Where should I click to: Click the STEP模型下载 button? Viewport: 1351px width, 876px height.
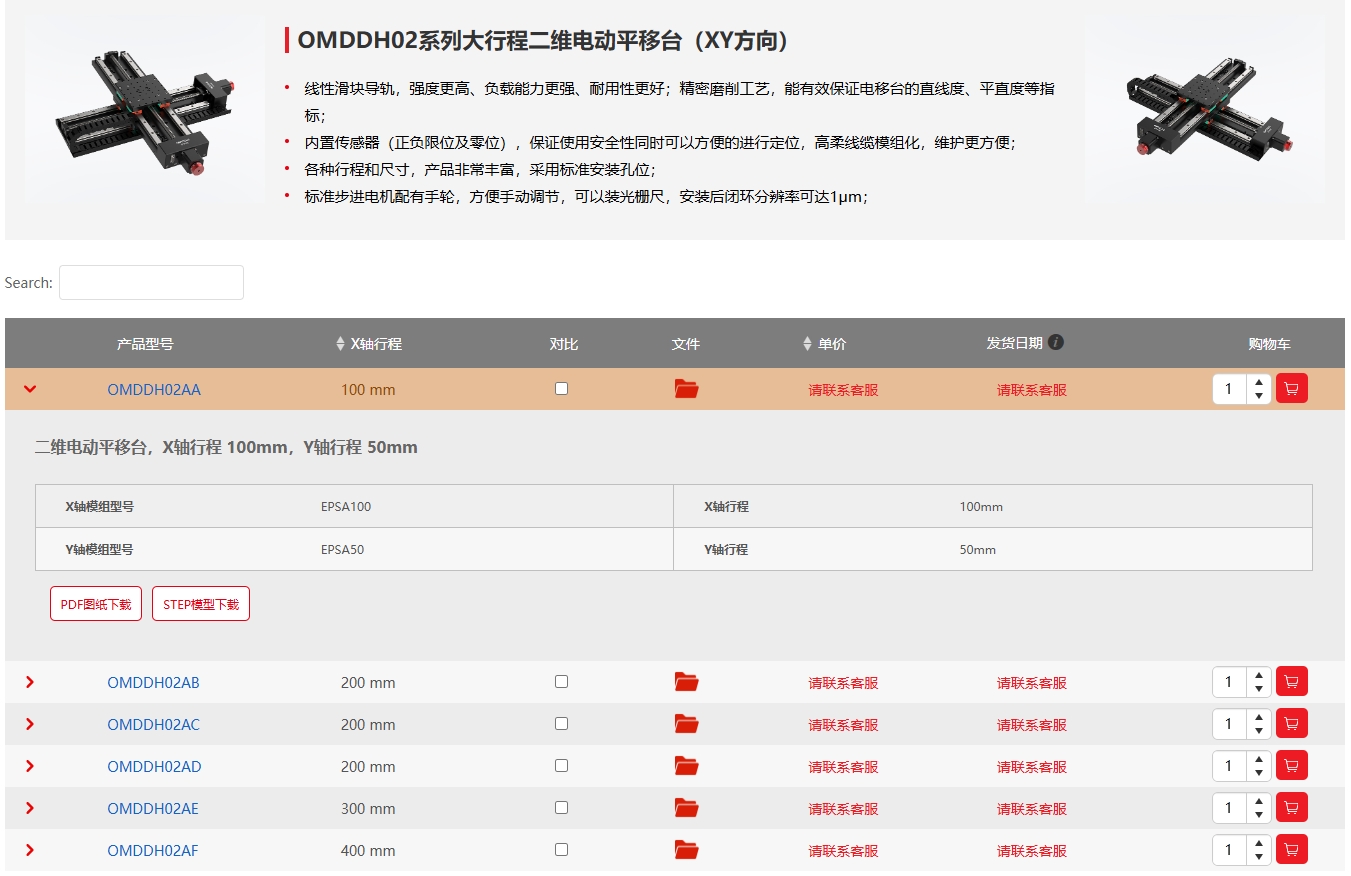coord(201,604)
